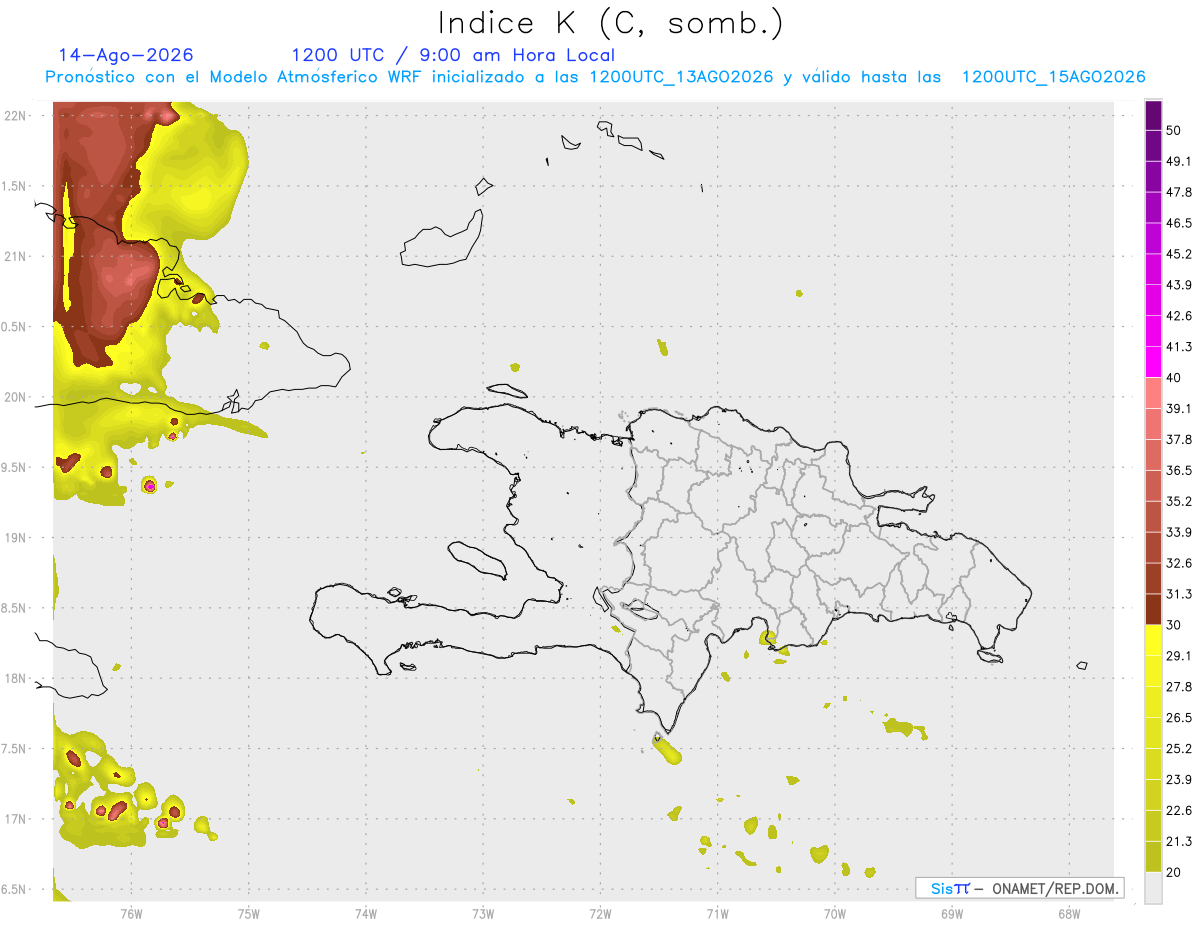The width and height of the screenshot is (1200, 927).
Task: Select the colorbar value "25.2"
Action: [1179, 748]
